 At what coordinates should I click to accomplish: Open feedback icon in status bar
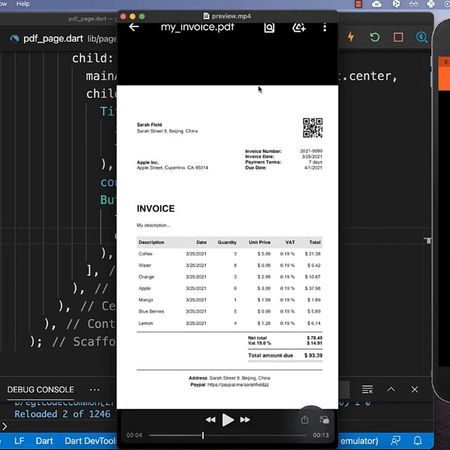(395, 441)
